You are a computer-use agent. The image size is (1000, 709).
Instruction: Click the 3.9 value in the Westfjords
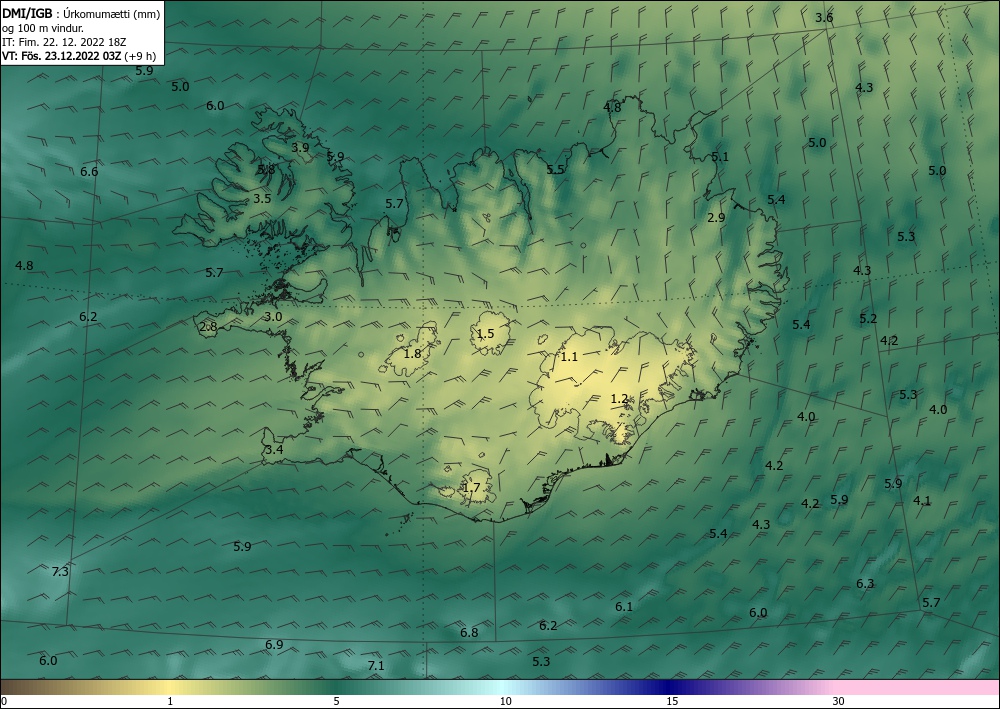coord(300,147)
